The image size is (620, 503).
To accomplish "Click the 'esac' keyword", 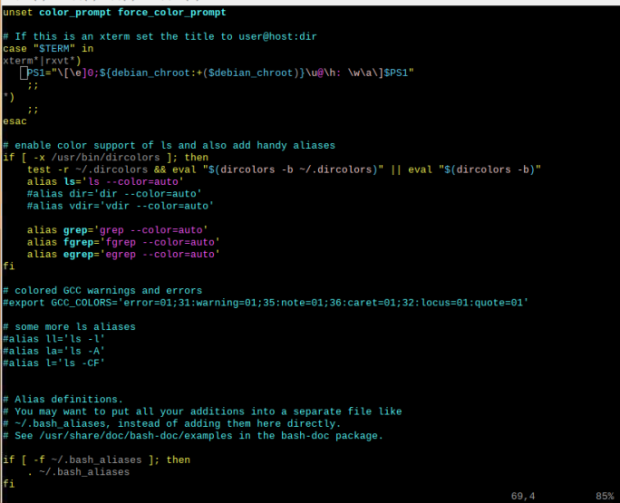I will [15, 121].
